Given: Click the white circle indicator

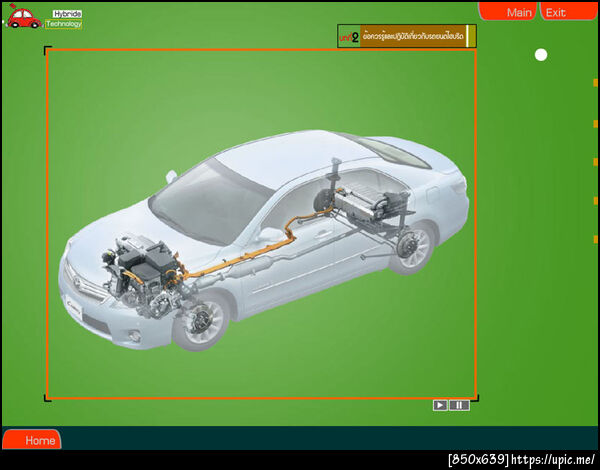Looking at the screenshot, I should click(541, 55).
